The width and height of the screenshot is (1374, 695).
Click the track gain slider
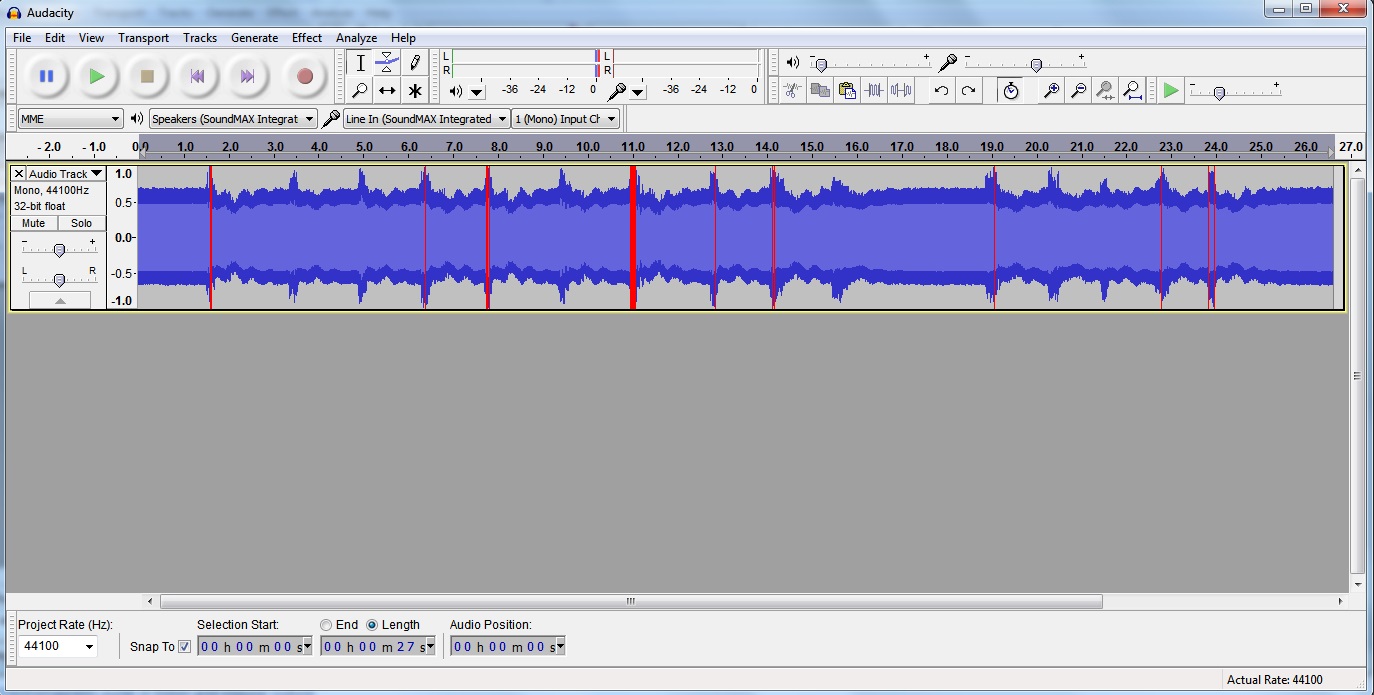pyautogui.click(x=59, y=250)
